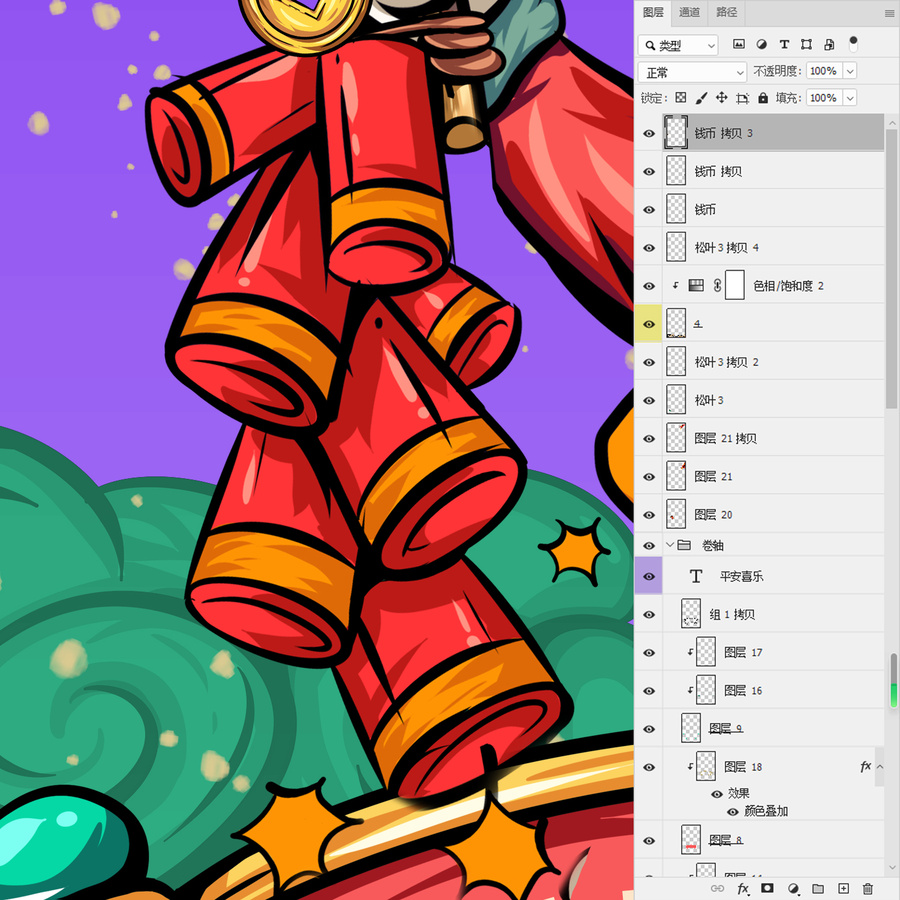The width and height of the screenshot is (900, 900).
Task: Hide the 平安喜乐 text layer
Action: pos(649,576)
